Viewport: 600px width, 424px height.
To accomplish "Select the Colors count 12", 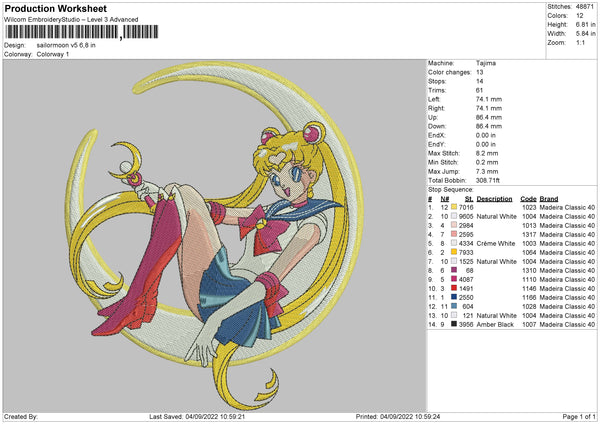I will click(580, 16).
